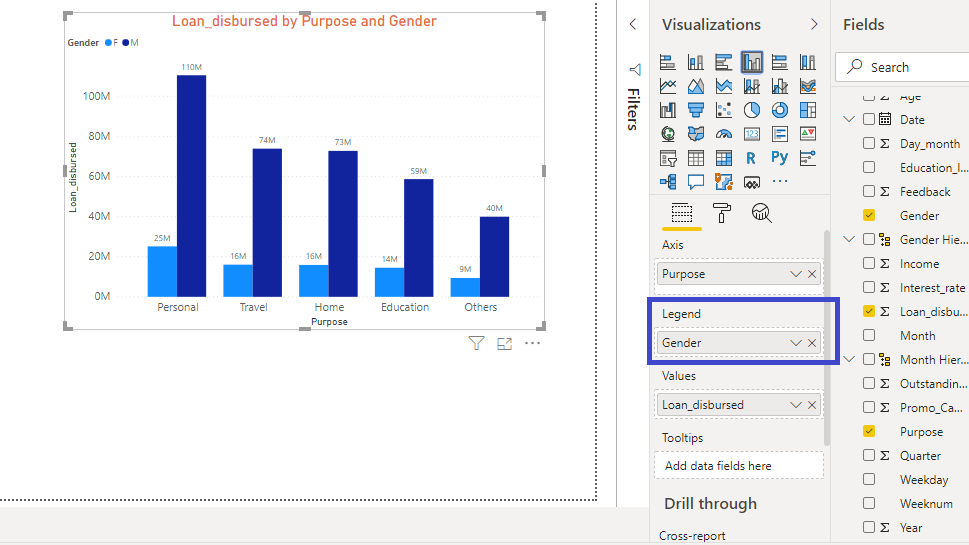Click the funnel chart visualization icon
The width and height of the screenshot is (969, 545).
[696, 110]
